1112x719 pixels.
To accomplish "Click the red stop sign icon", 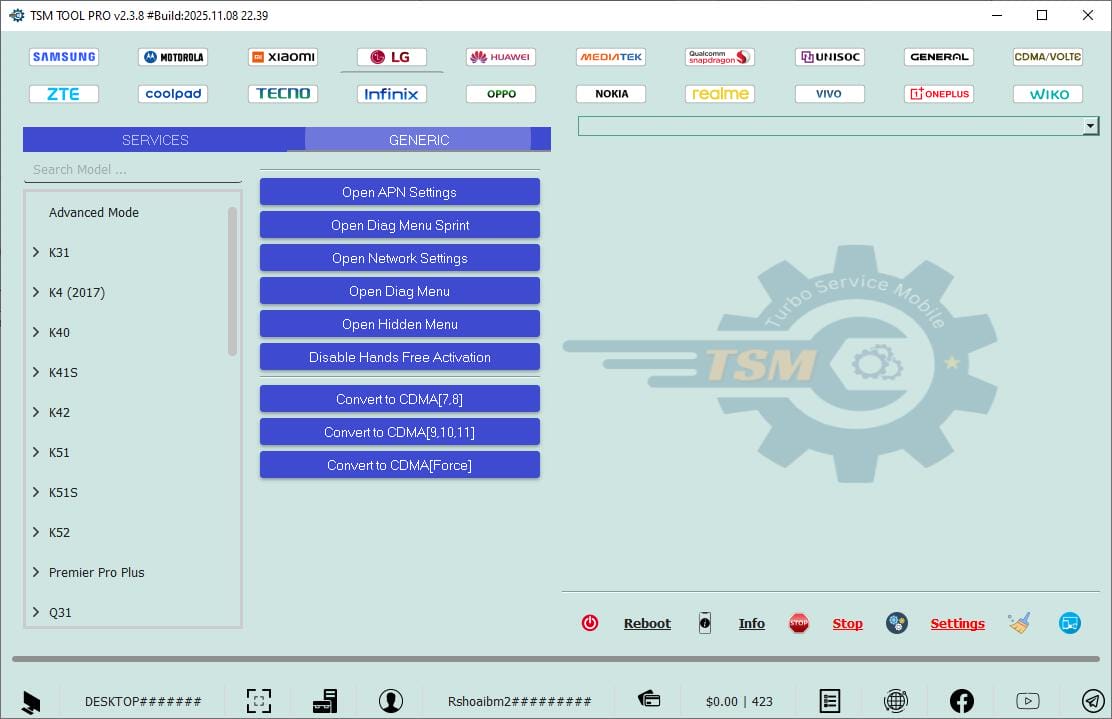I will (x=799, y=622).
